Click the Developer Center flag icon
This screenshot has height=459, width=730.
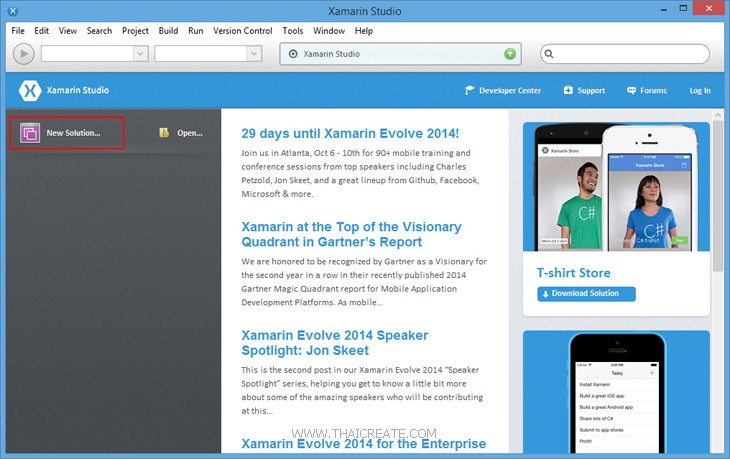tap(469, 90)
